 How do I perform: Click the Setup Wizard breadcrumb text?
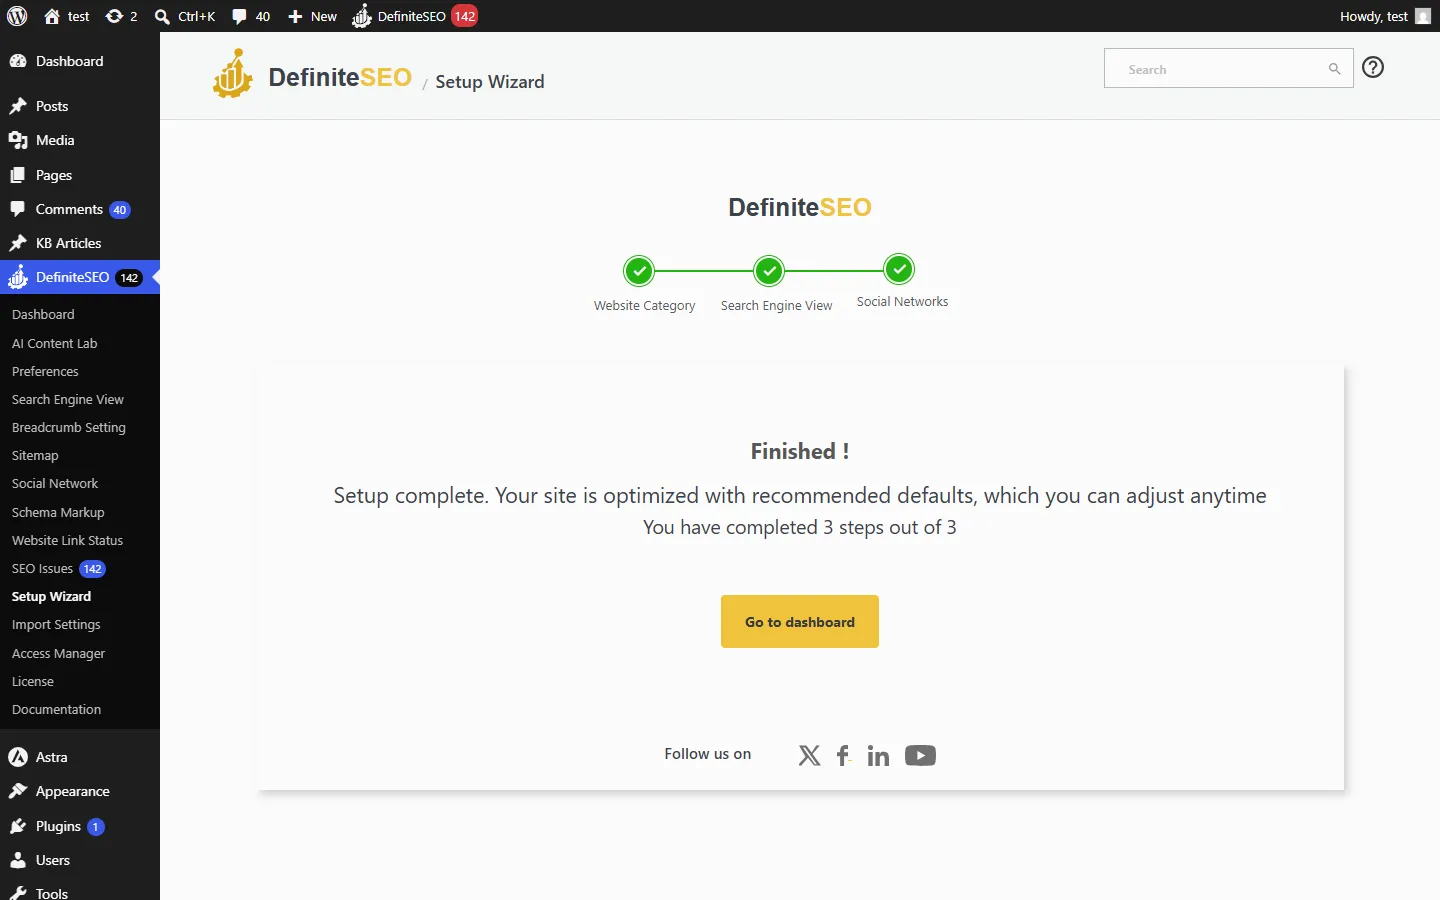click(490, 82)
